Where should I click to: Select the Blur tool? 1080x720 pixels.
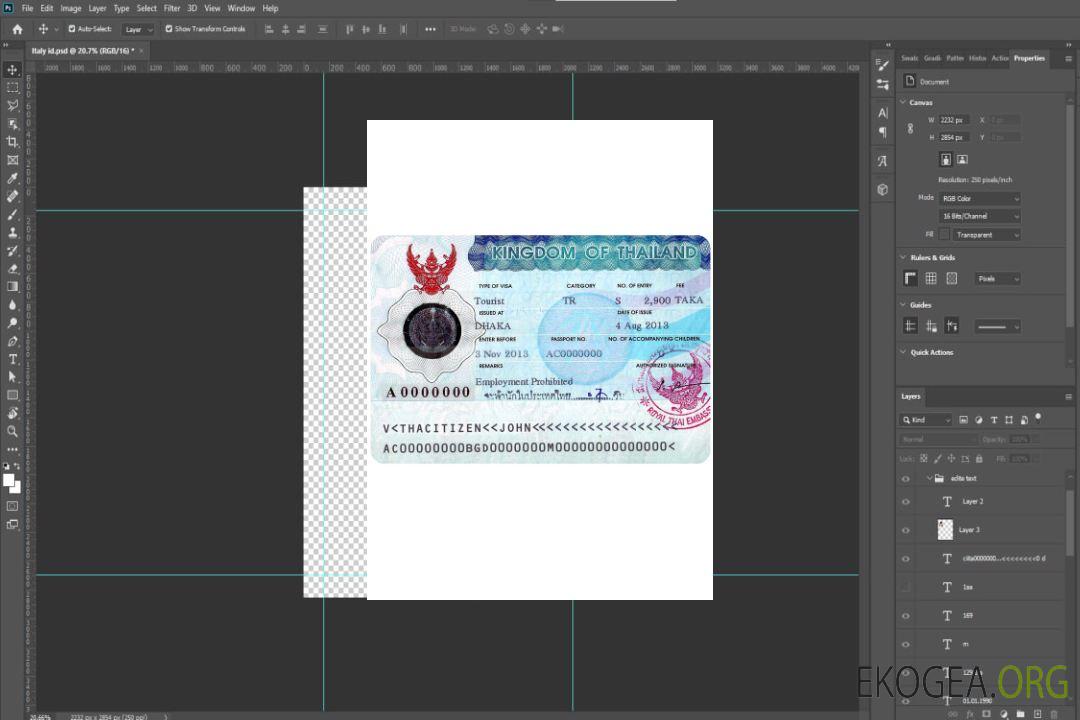(12, 305)
